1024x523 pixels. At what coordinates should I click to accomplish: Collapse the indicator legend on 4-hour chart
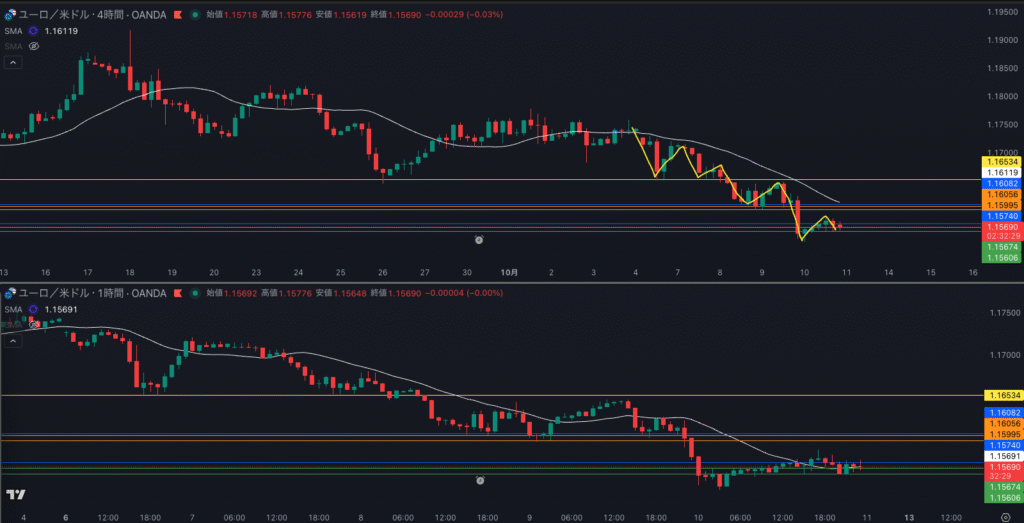(13, 62)
